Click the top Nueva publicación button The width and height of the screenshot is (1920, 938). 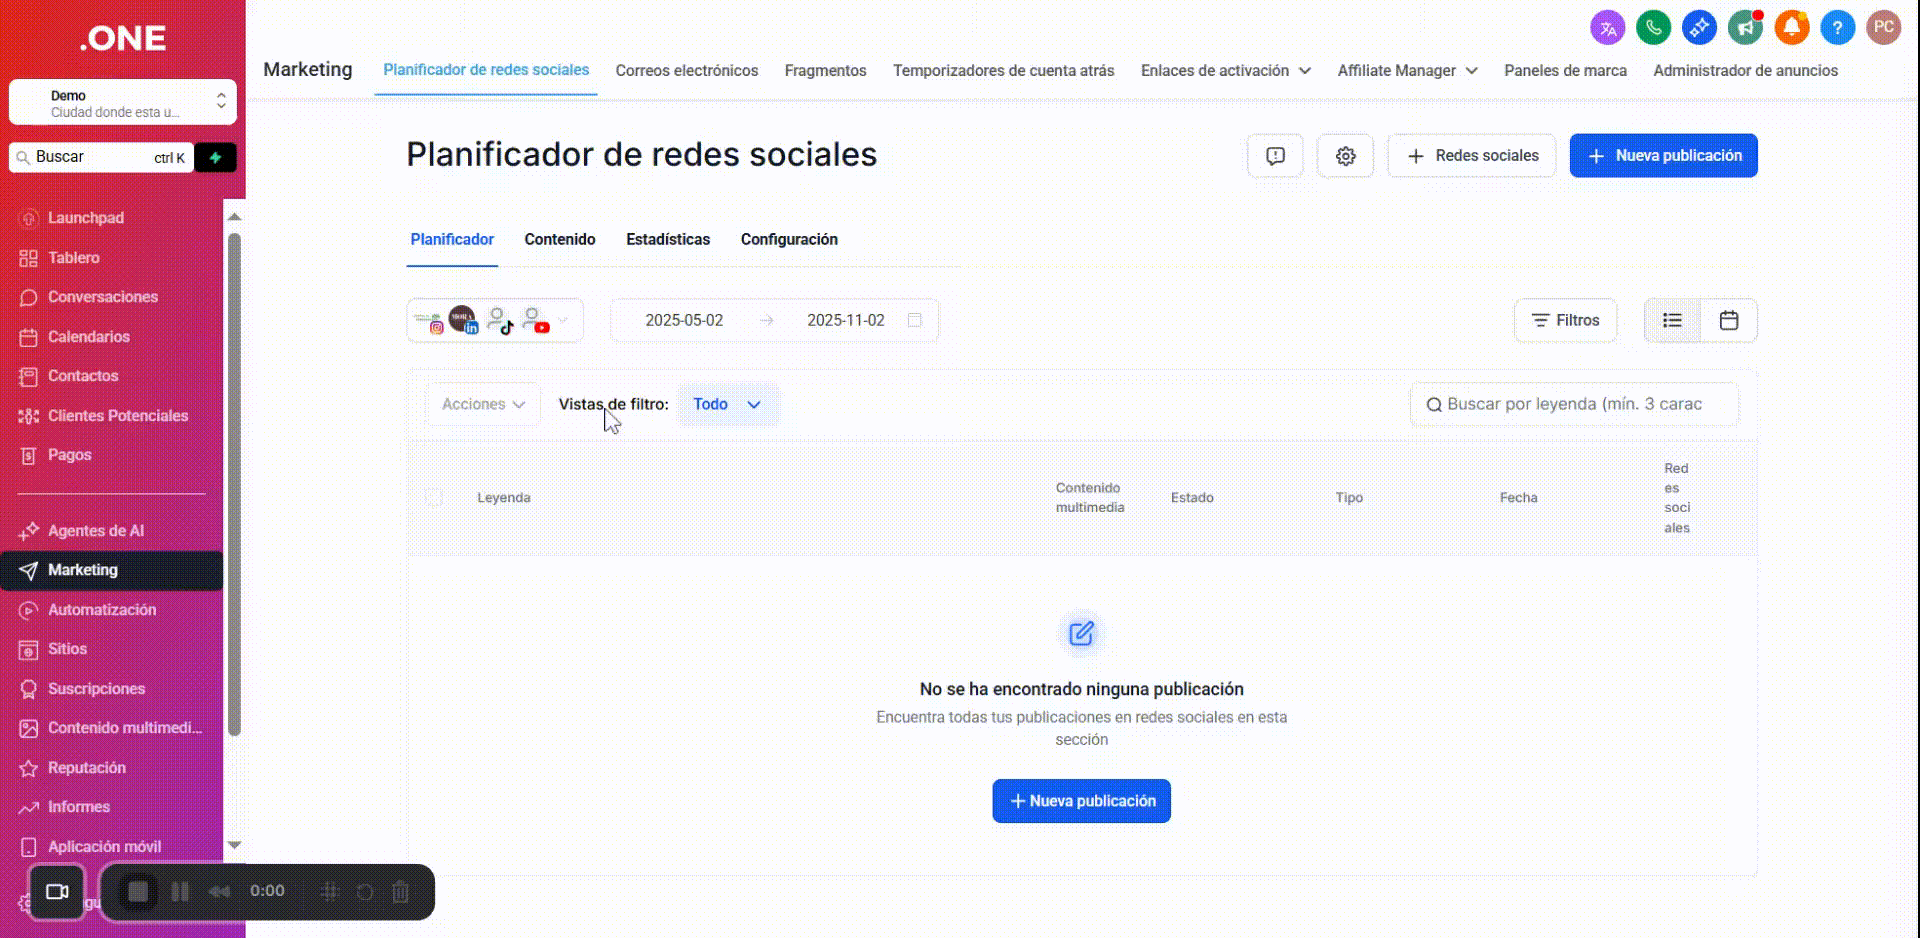click(1664, 156)
